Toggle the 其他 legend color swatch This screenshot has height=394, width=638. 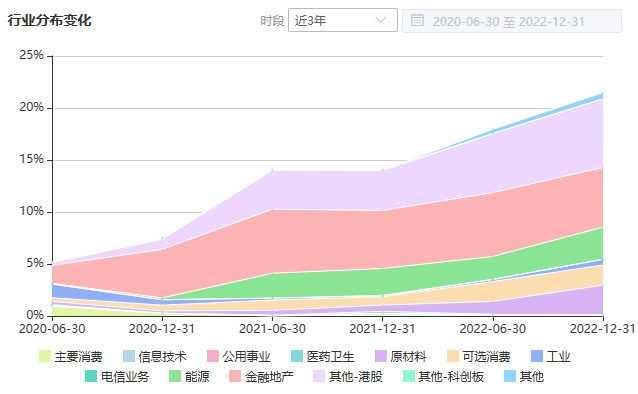510,376
